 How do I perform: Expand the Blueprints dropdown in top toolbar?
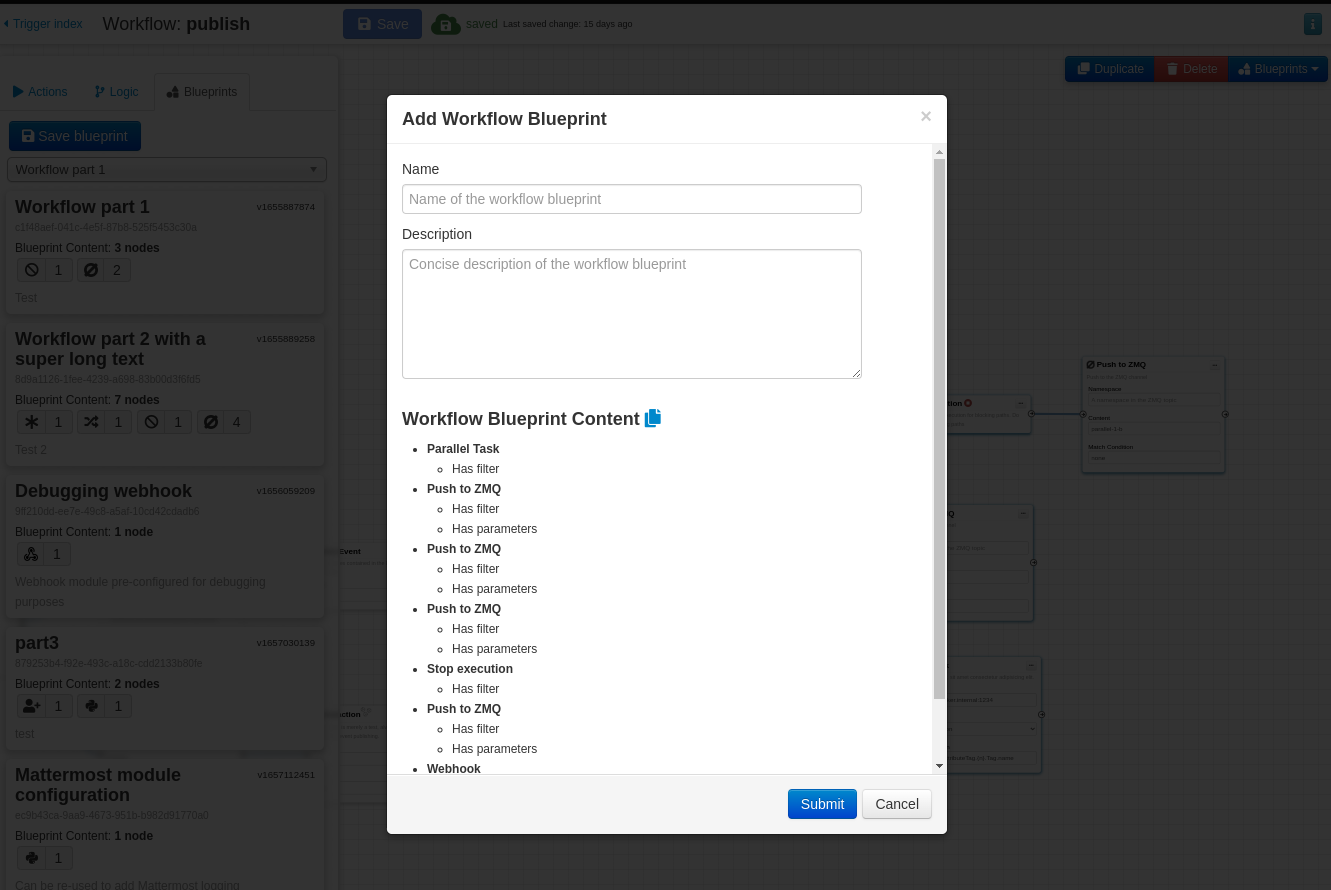pyautogui.click(x=1277, y=69)
